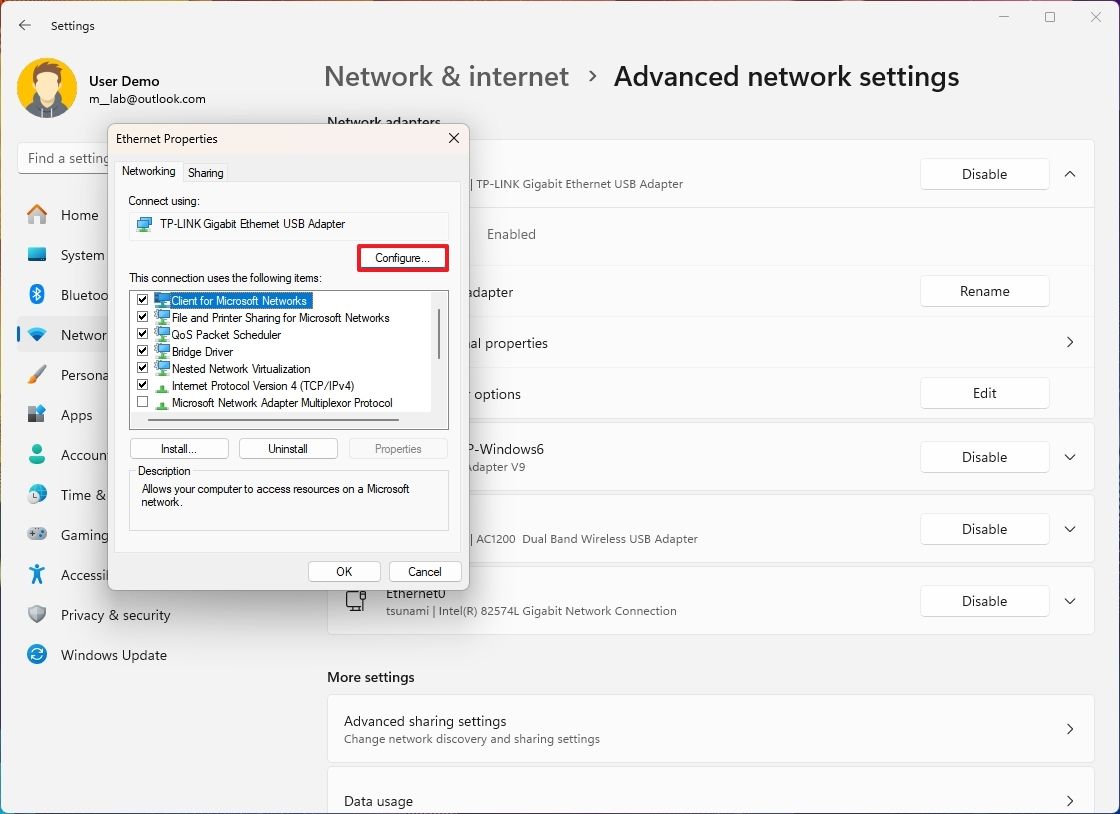Expand the AC1200 Dual Band Wireless adapter section
The width and height of the screenshot is (1120, 814).
[1070, 529]
